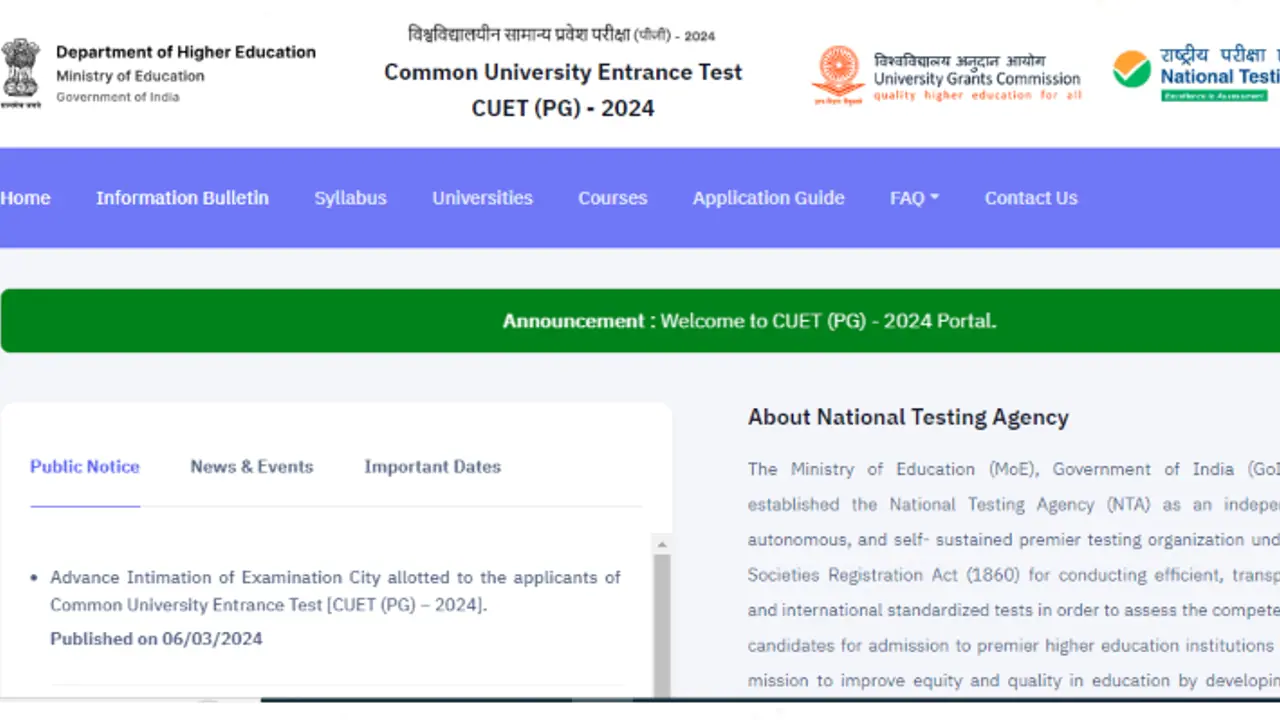1280x720 pixels.
Task: Select the University Grants Commission logo
Action: pos(838,74)
